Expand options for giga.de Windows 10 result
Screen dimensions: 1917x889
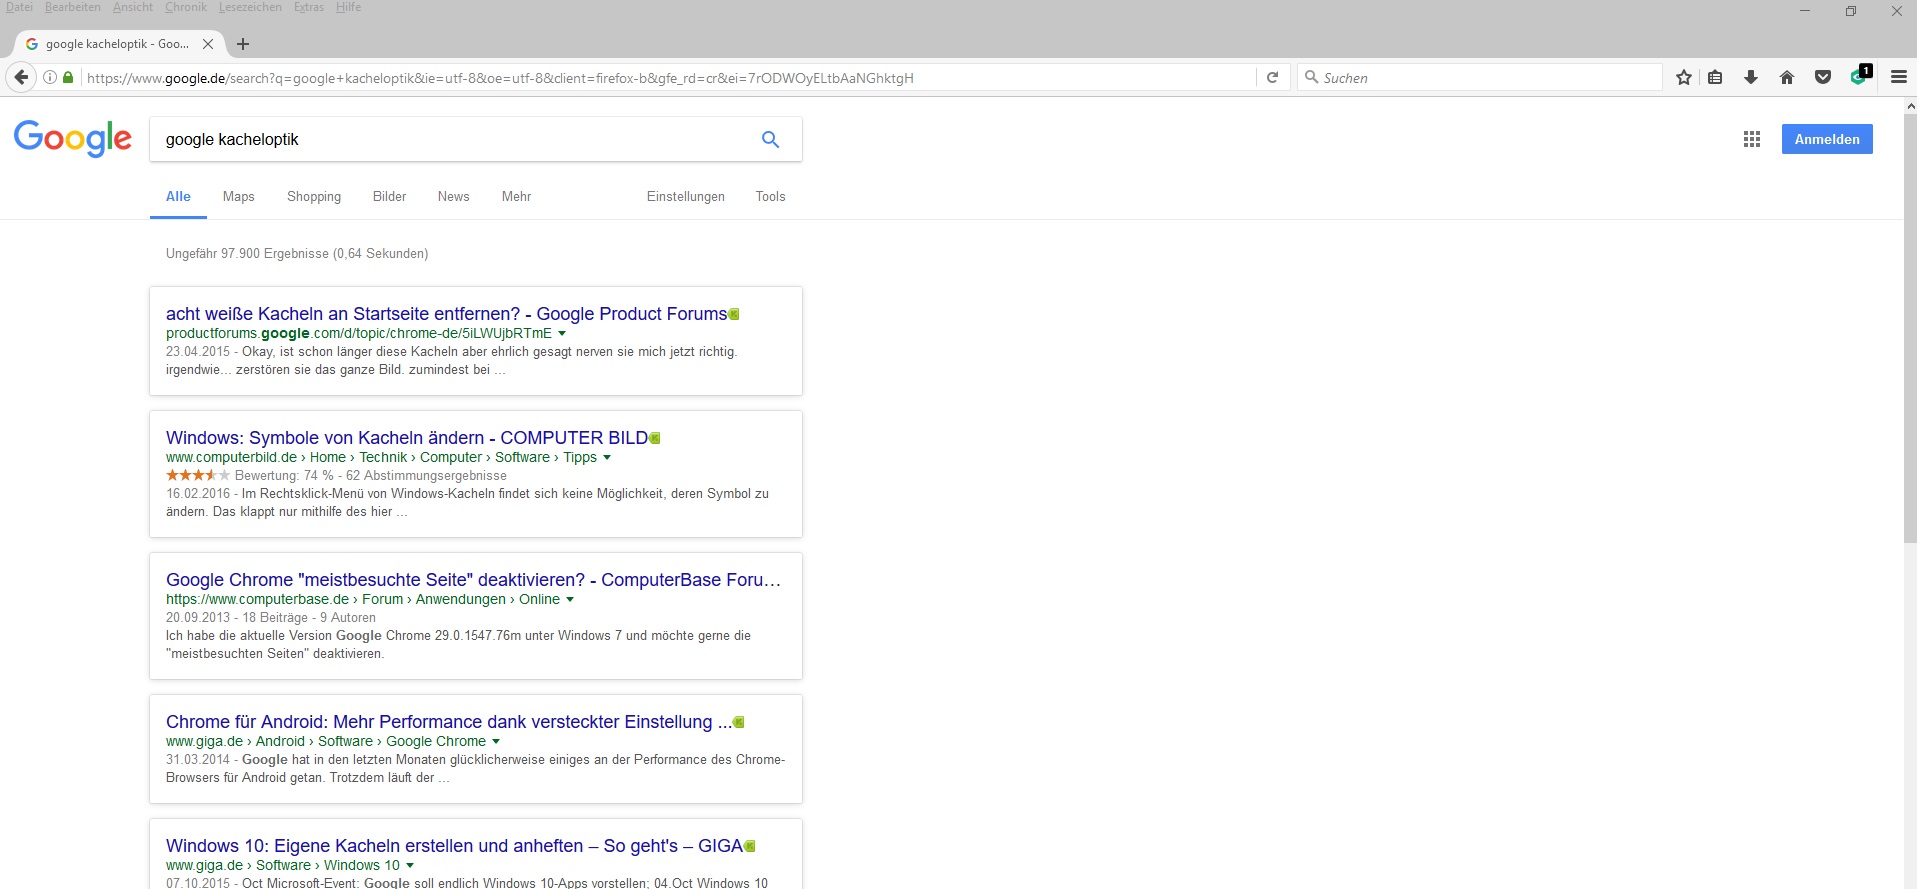coord(410,866)
